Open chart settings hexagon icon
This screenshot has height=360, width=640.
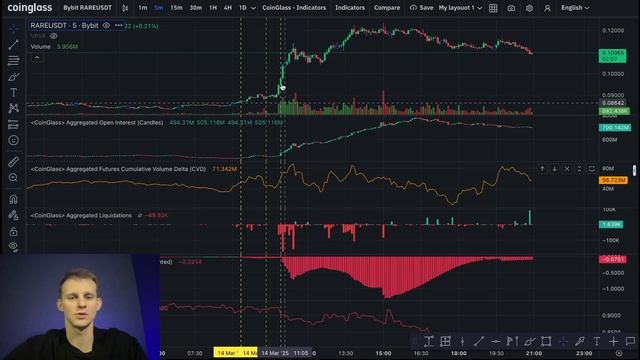click(529, 8)
